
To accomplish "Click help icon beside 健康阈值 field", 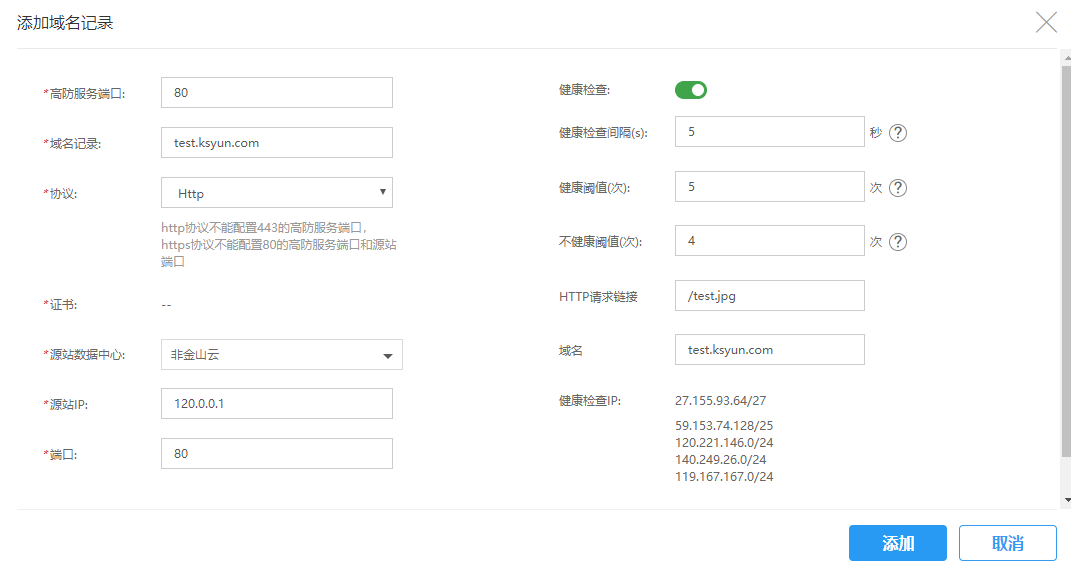I will pyautogui.click(x=898, y=188).
